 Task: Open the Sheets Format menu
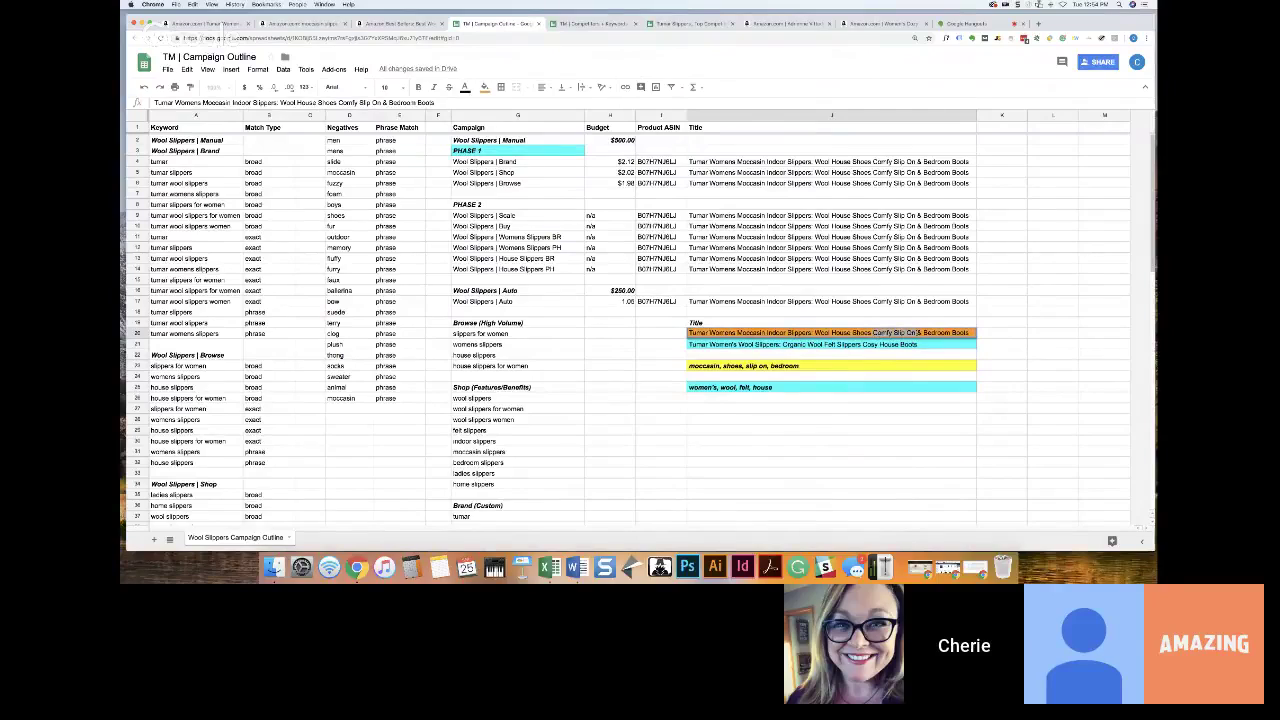[258, 70]
